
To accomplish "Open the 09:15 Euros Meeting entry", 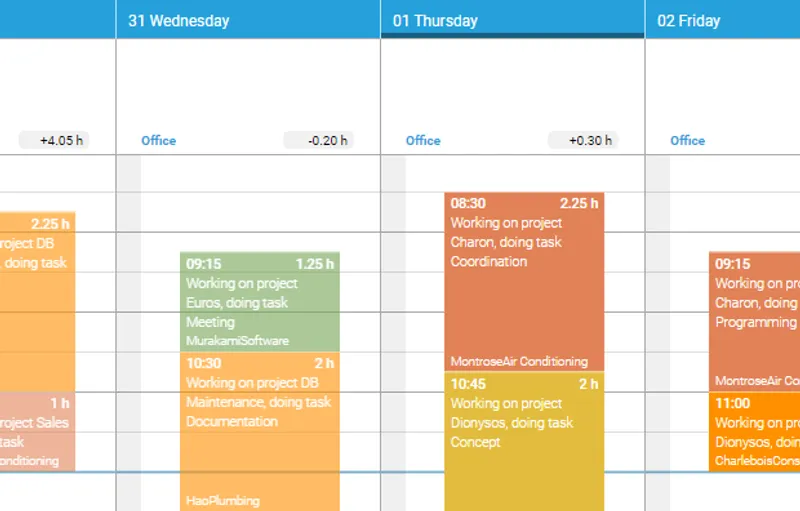I will [259, 302].
